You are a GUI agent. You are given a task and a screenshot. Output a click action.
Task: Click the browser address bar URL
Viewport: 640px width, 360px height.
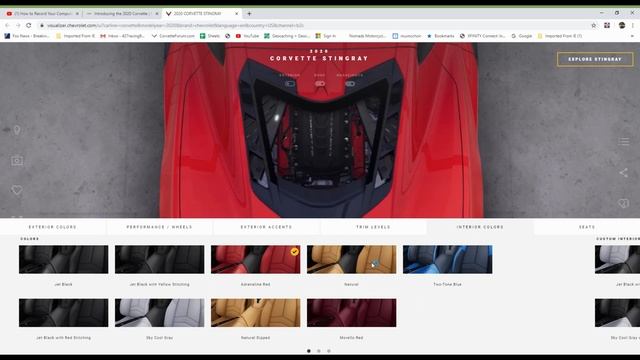pos(176,25)
